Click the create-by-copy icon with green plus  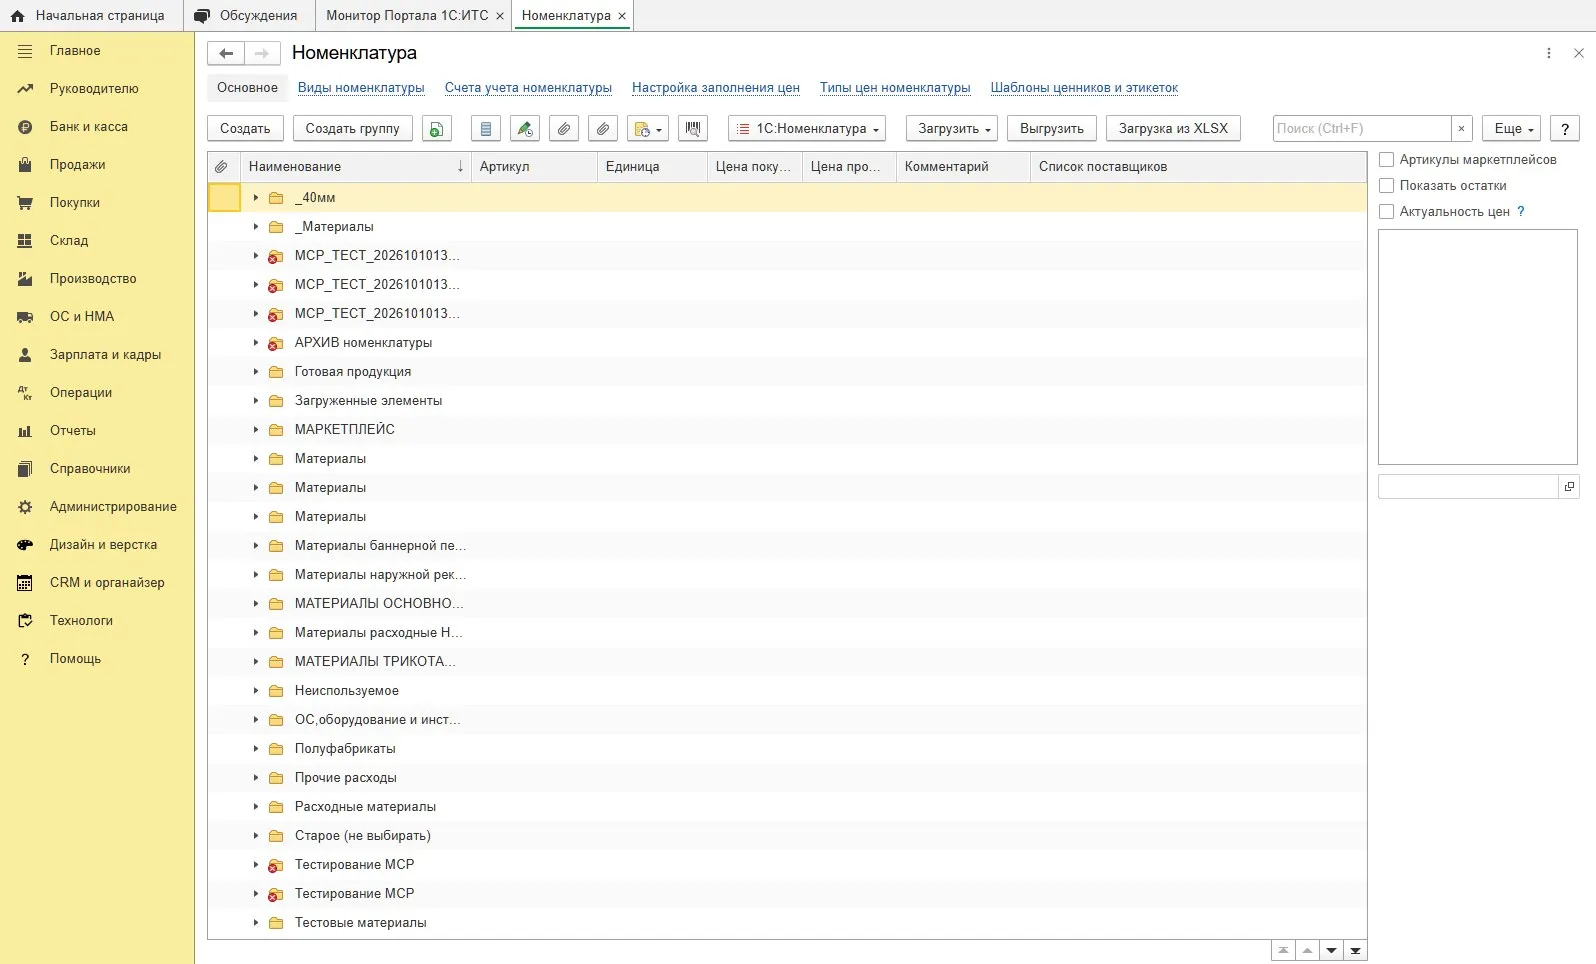pos(437,129)
